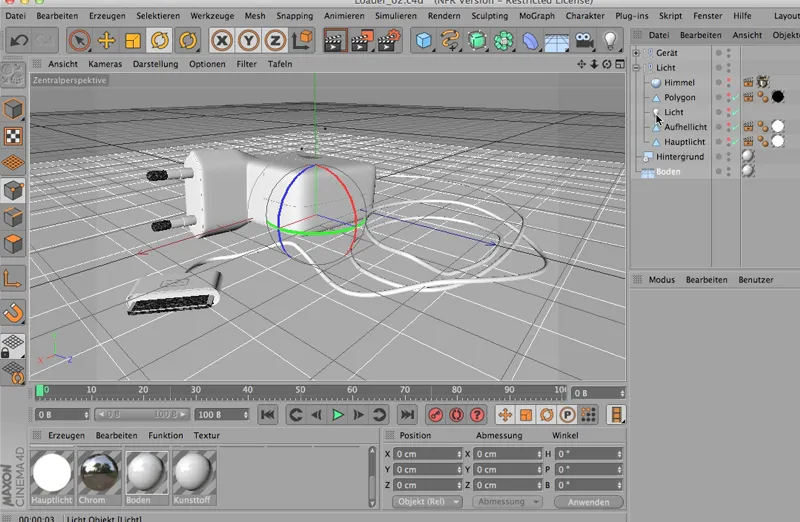The height and width of the screenshot is (522, 800).
Task: Open the render settings
Action: click(389, 40)
